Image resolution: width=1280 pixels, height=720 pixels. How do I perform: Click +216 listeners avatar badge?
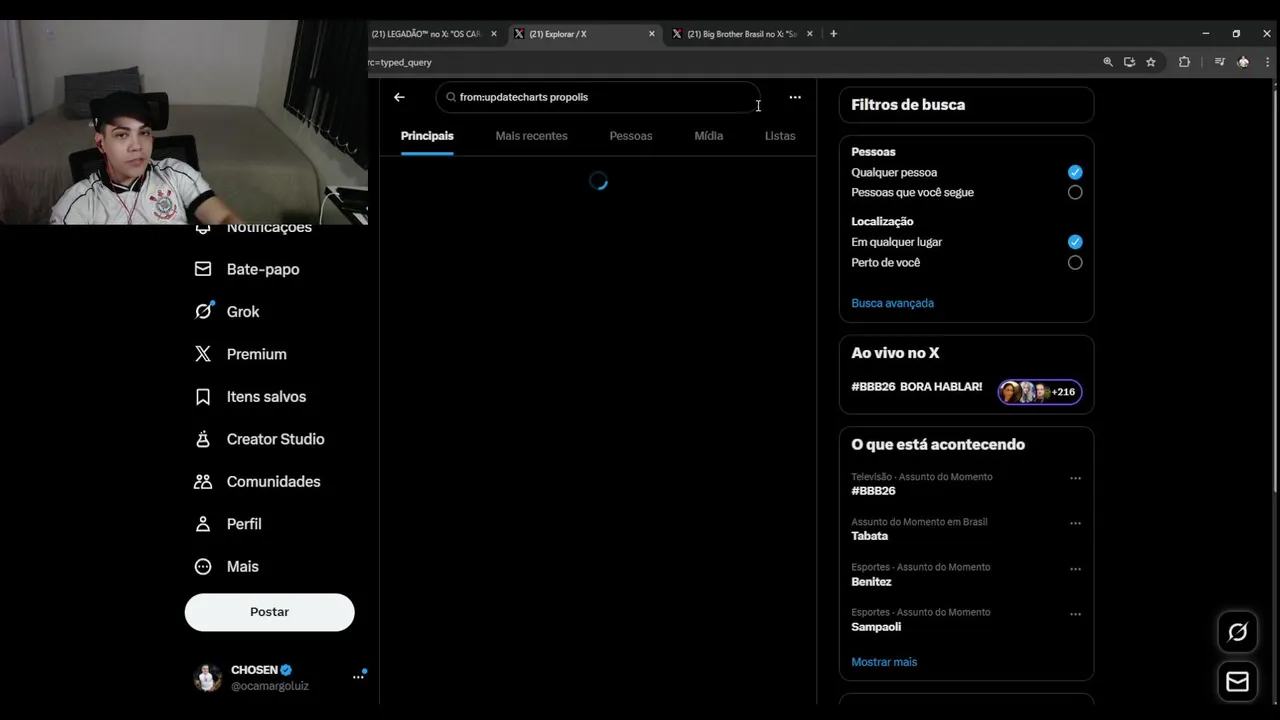[1040, 392]
